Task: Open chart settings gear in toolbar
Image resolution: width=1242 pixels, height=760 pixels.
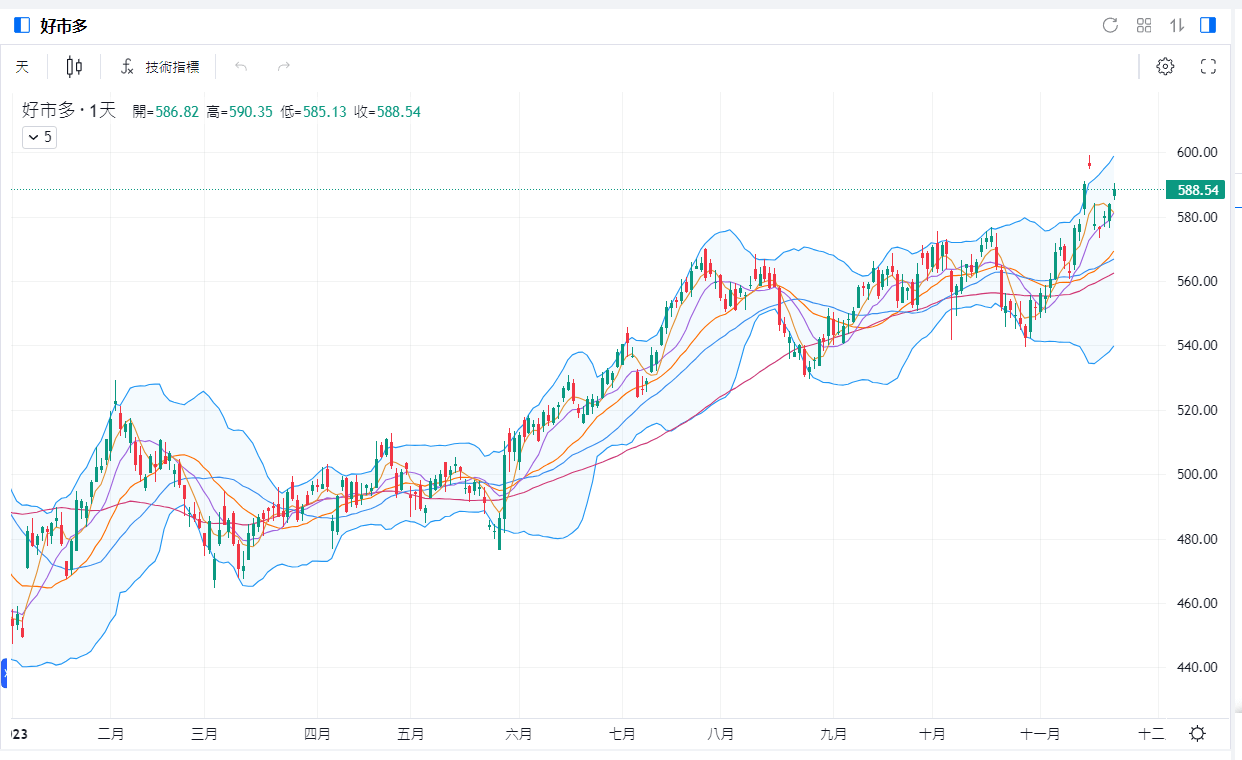Action: coord(1165,67)
